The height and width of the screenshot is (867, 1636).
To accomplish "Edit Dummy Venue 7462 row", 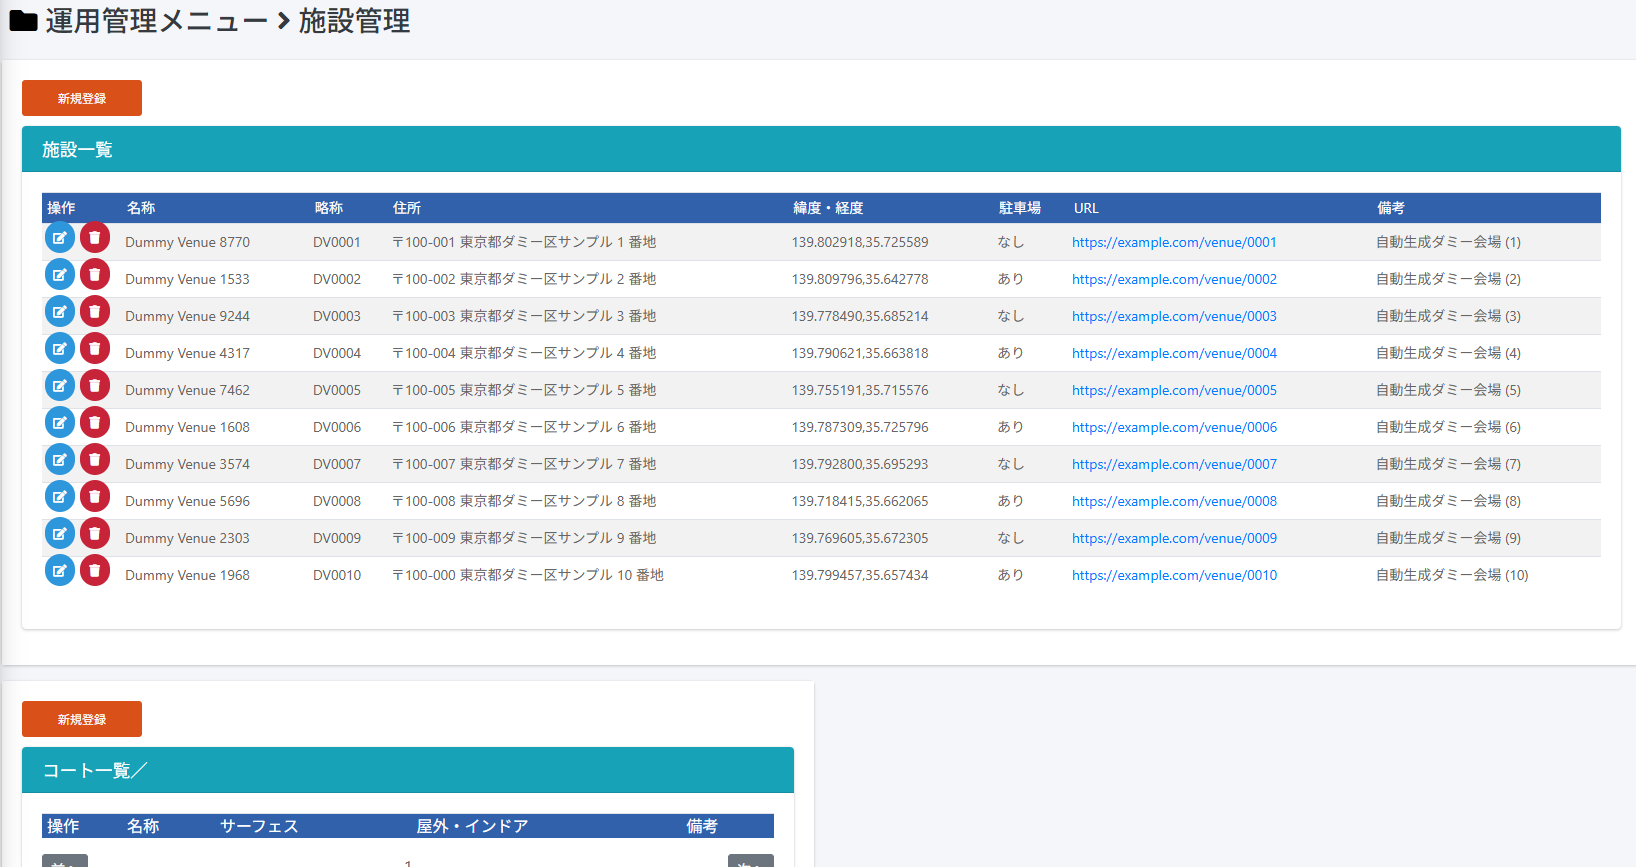I will (x=60, y=386).
